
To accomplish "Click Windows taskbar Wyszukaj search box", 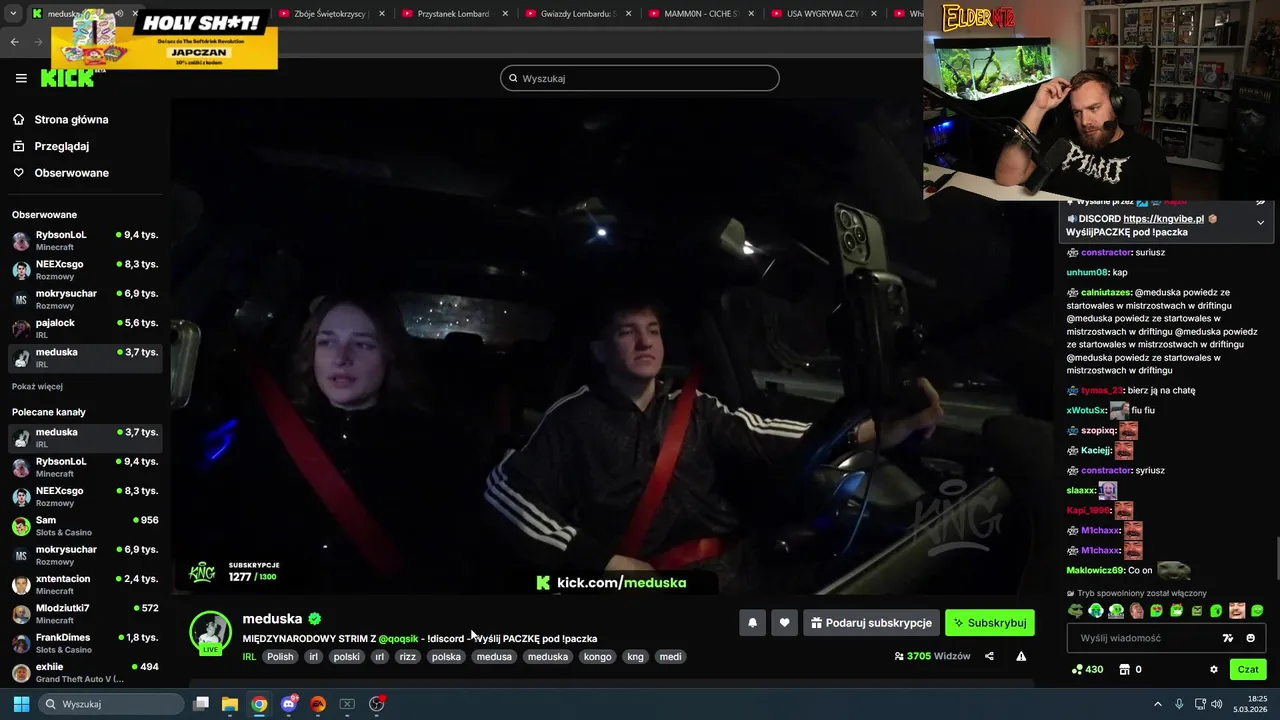I will coord(112,704).
